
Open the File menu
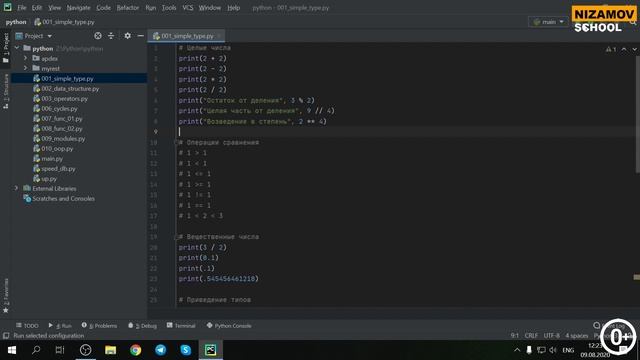point(22,8)
